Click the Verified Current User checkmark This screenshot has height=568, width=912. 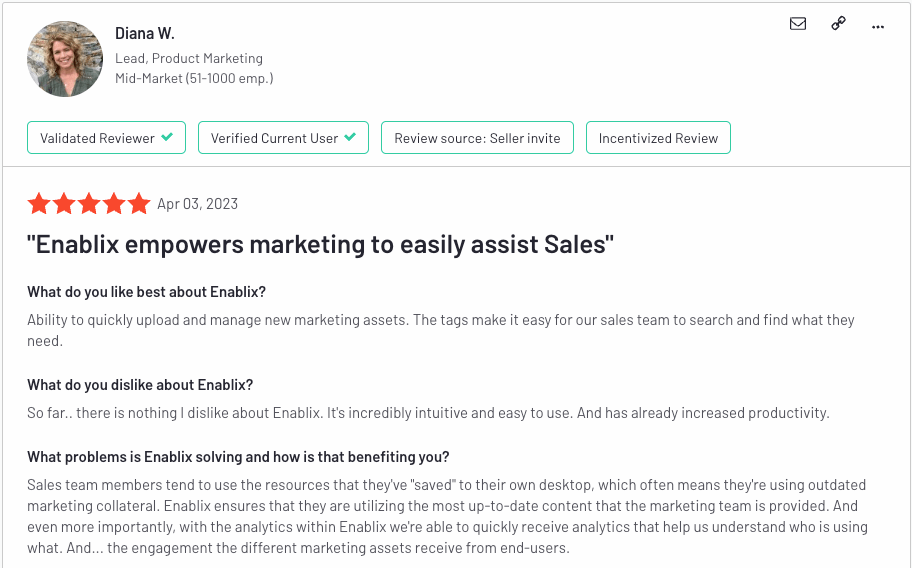(x=350, y=137)
